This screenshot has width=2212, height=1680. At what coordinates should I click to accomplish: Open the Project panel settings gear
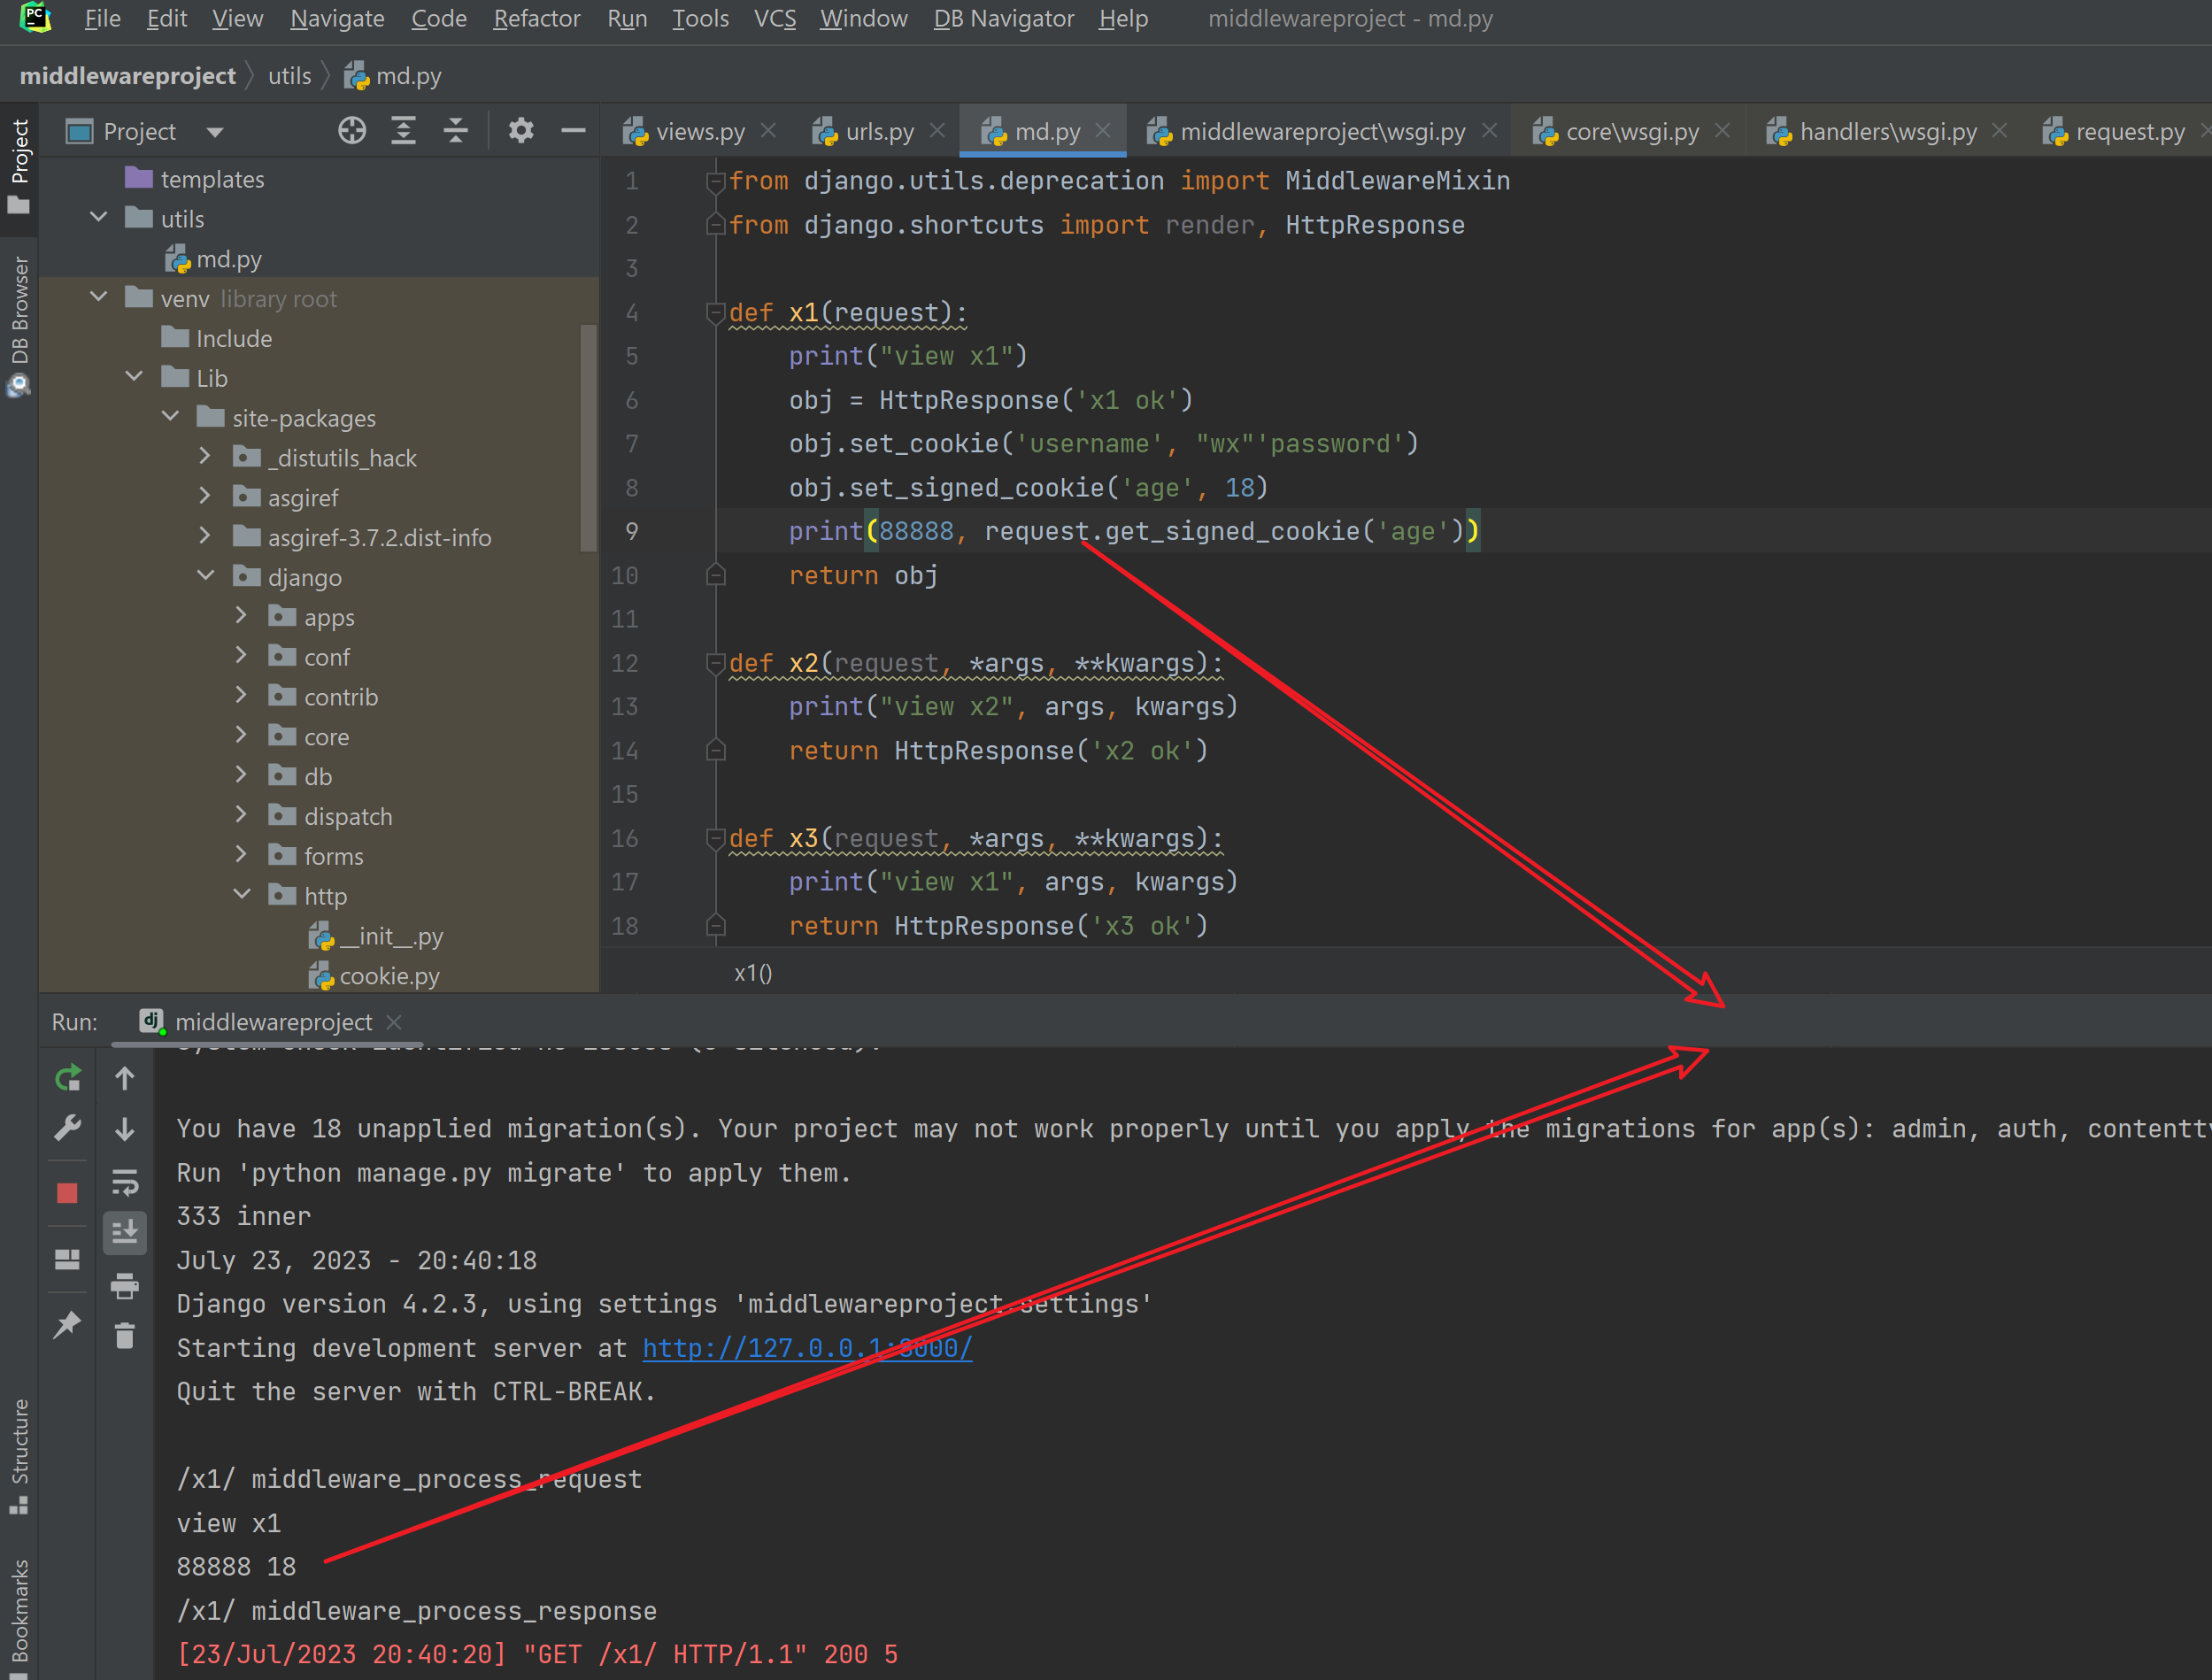tap(521, 131)
